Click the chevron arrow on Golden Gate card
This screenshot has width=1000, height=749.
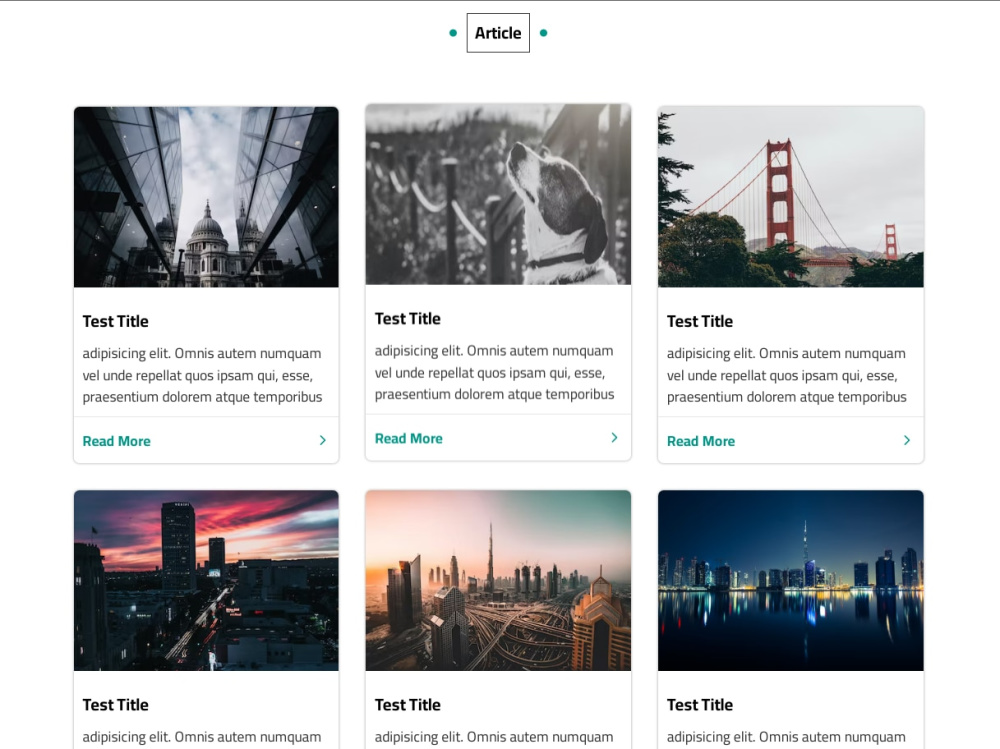pos(907,440)
